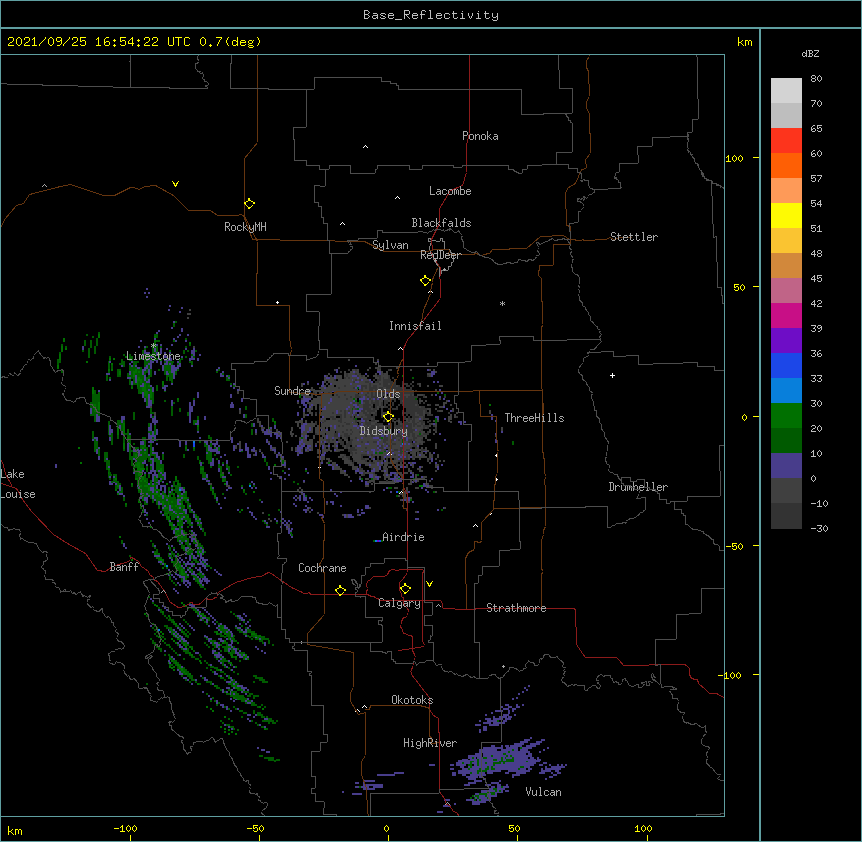Pick the blue 36 dBZ legend swatch
Viewport: 862px width, 842px height.
click(786, 365)
